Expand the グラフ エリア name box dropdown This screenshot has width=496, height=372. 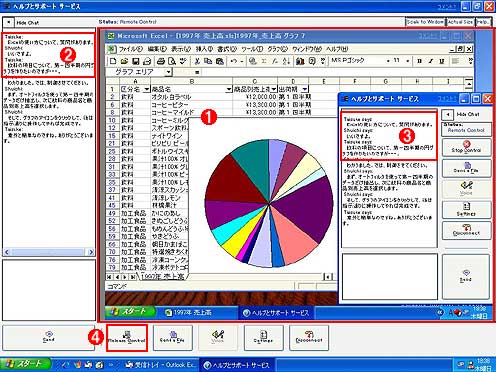[x=168, y=72]
